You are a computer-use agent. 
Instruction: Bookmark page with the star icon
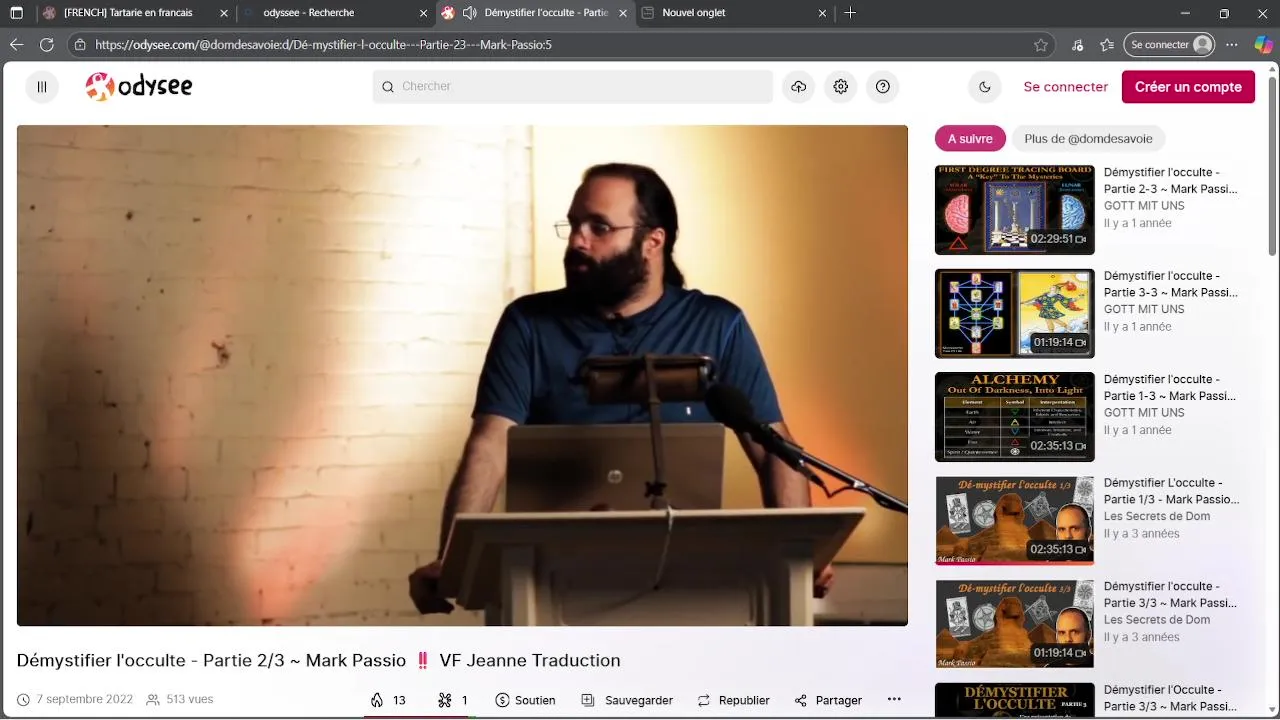click(x=1041, y=45)
